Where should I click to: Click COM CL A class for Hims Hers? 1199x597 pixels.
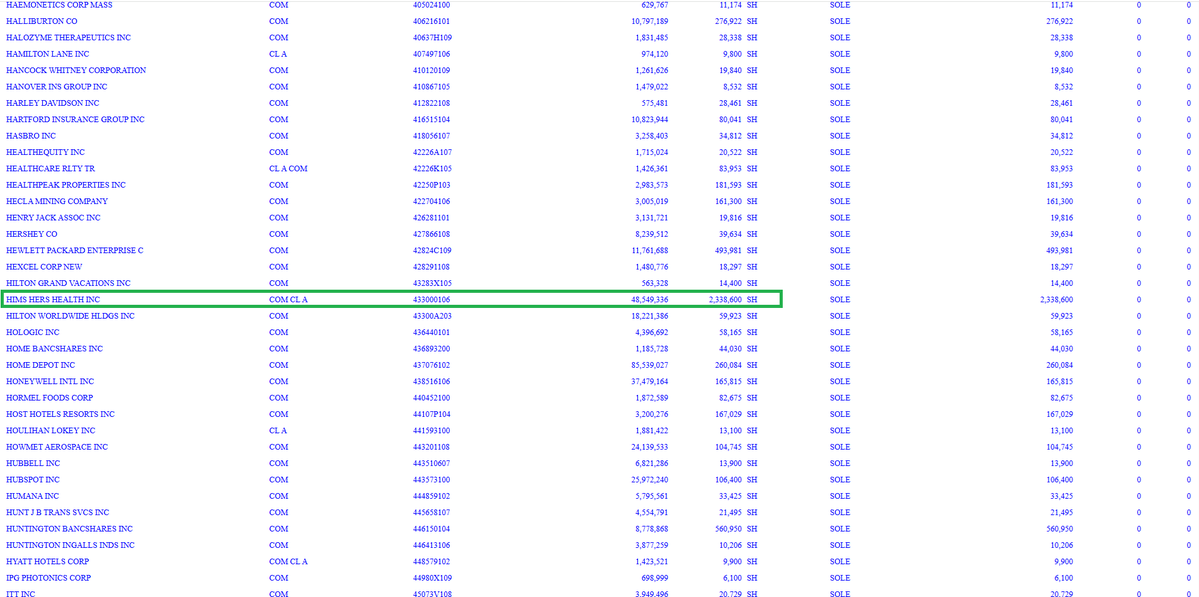[288, 300]
